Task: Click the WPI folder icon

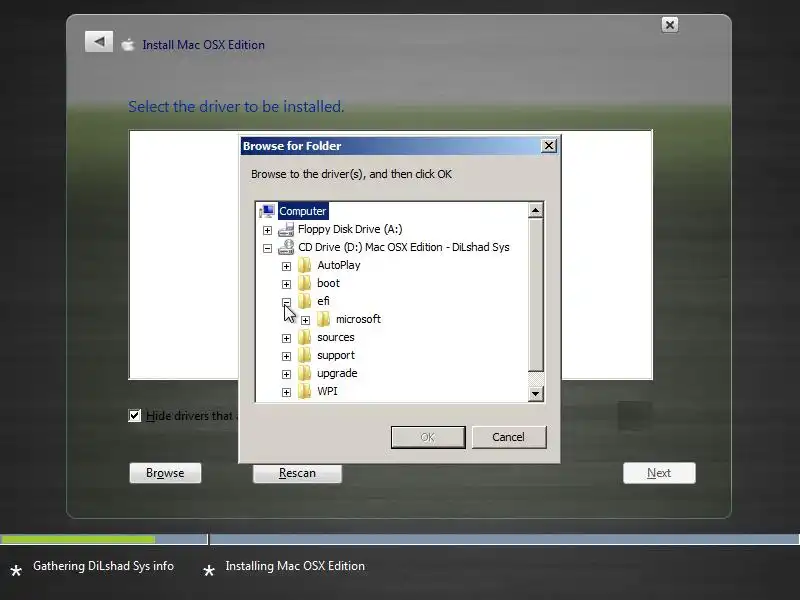Action: point(305,391)
